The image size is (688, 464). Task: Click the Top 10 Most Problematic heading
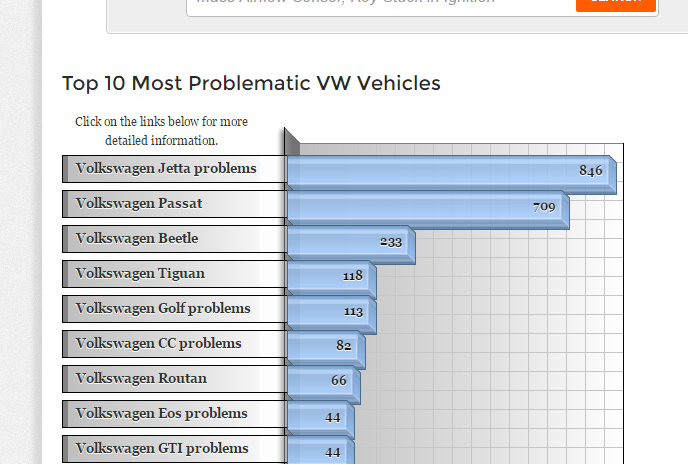[x=251, y=83]
